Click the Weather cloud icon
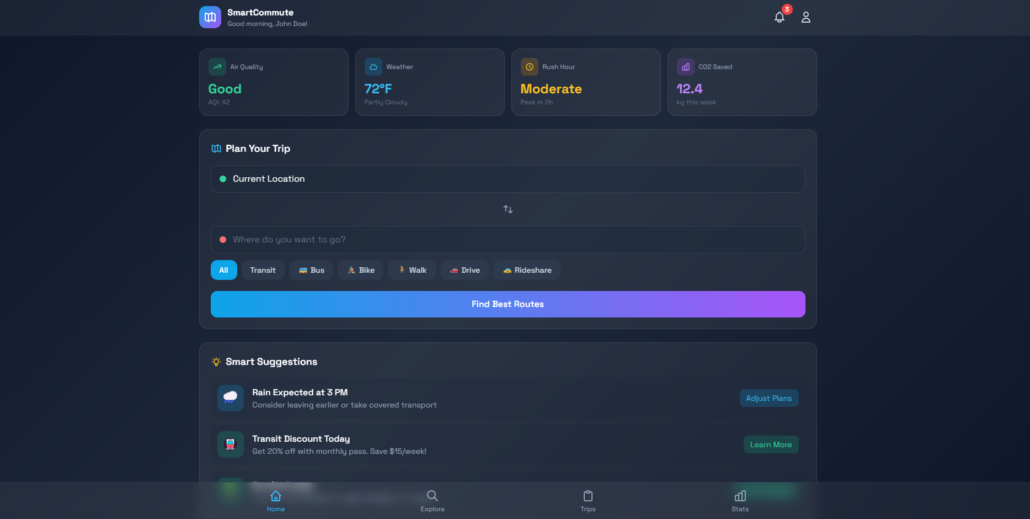The height and width of the screenshot is (519, 1030). coord(373,67)
